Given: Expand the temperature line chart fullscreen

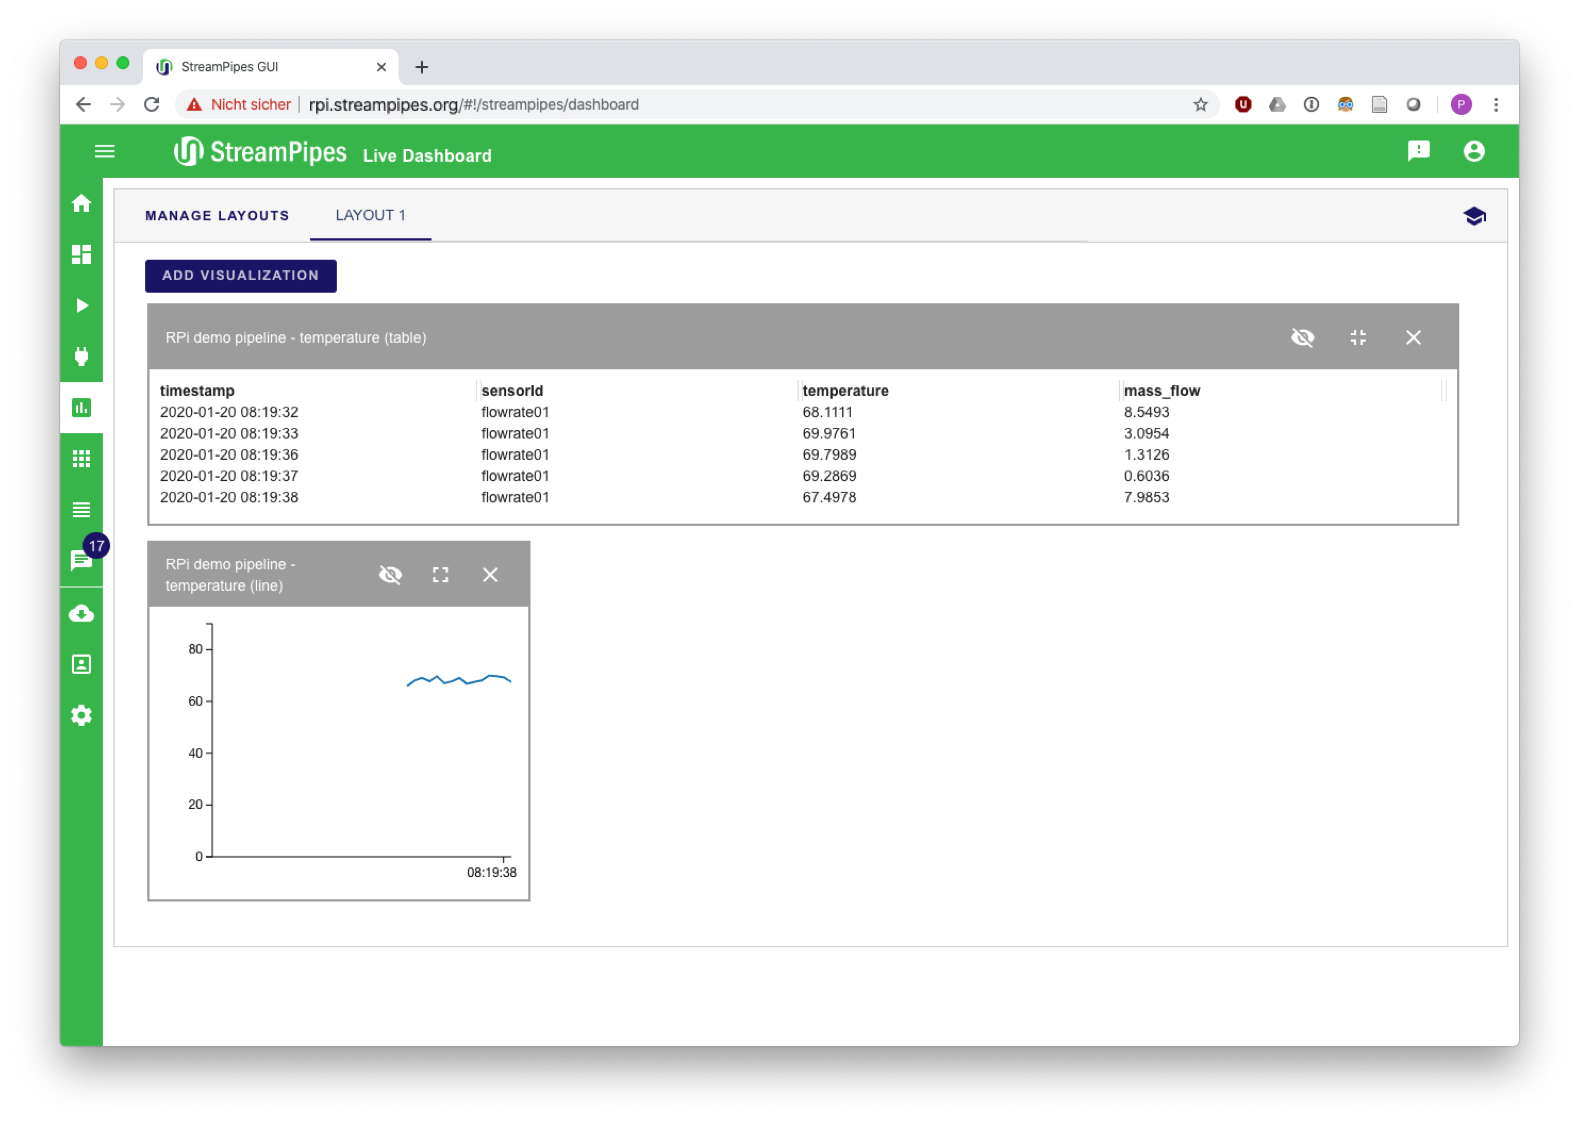Looking at the screenshot, I should (x=440, y=575).
